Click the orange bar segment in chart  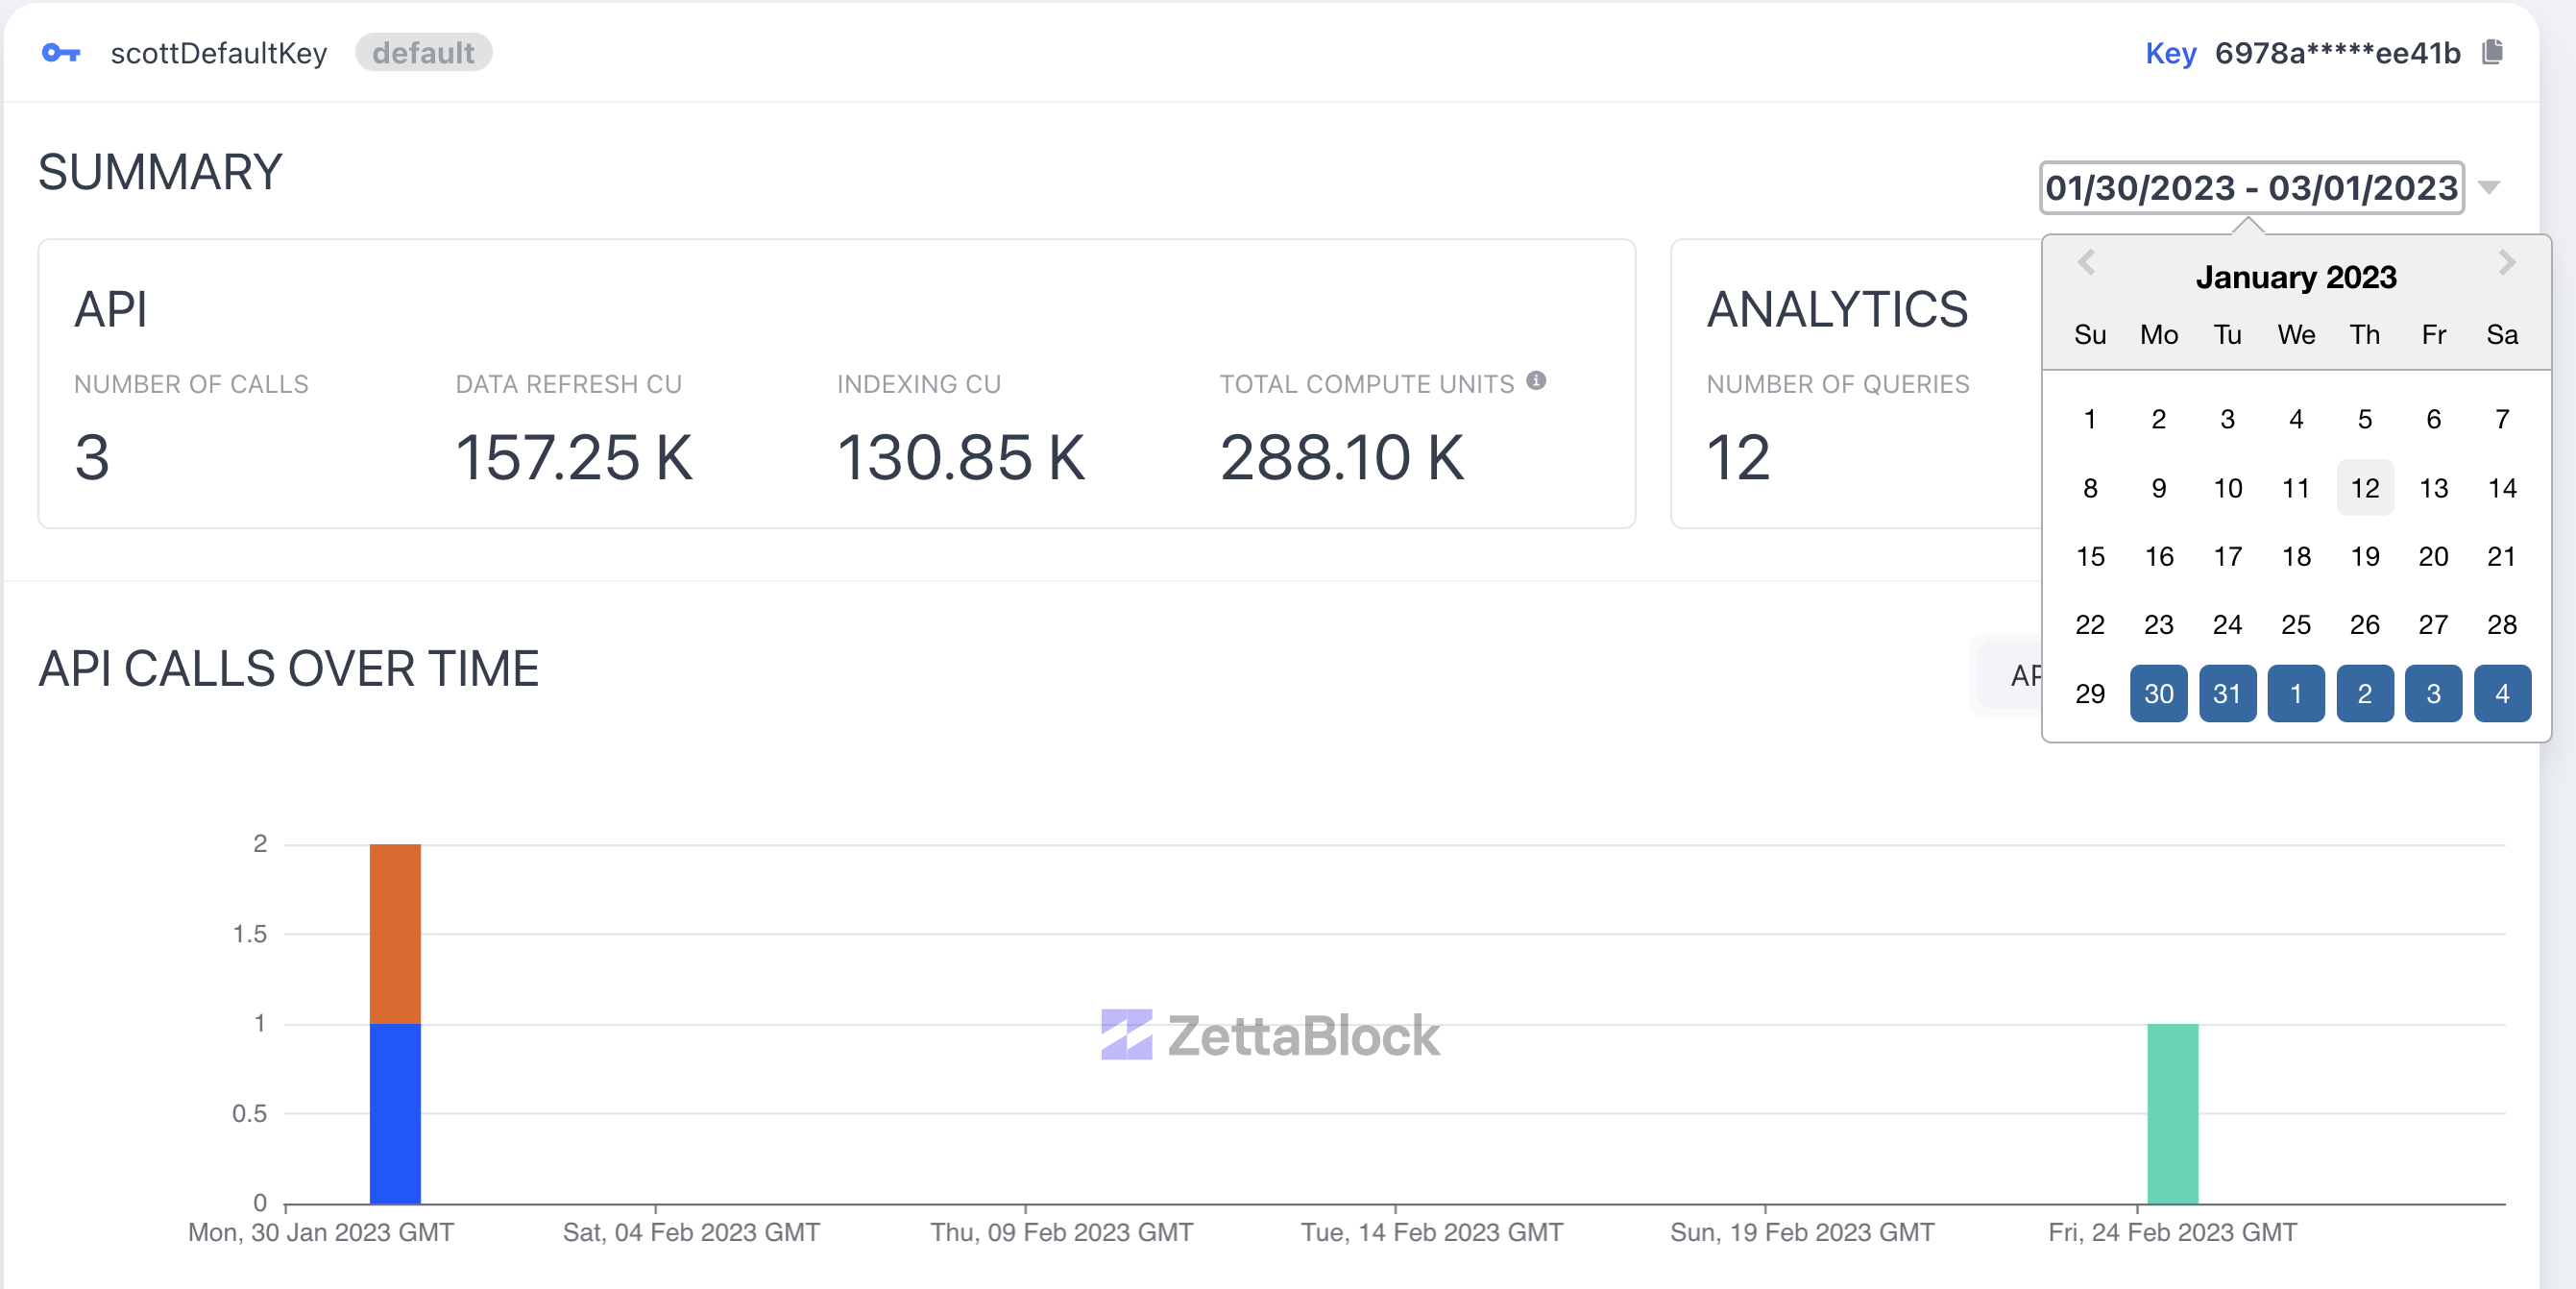pyautogui.click(x=395, y=933)
